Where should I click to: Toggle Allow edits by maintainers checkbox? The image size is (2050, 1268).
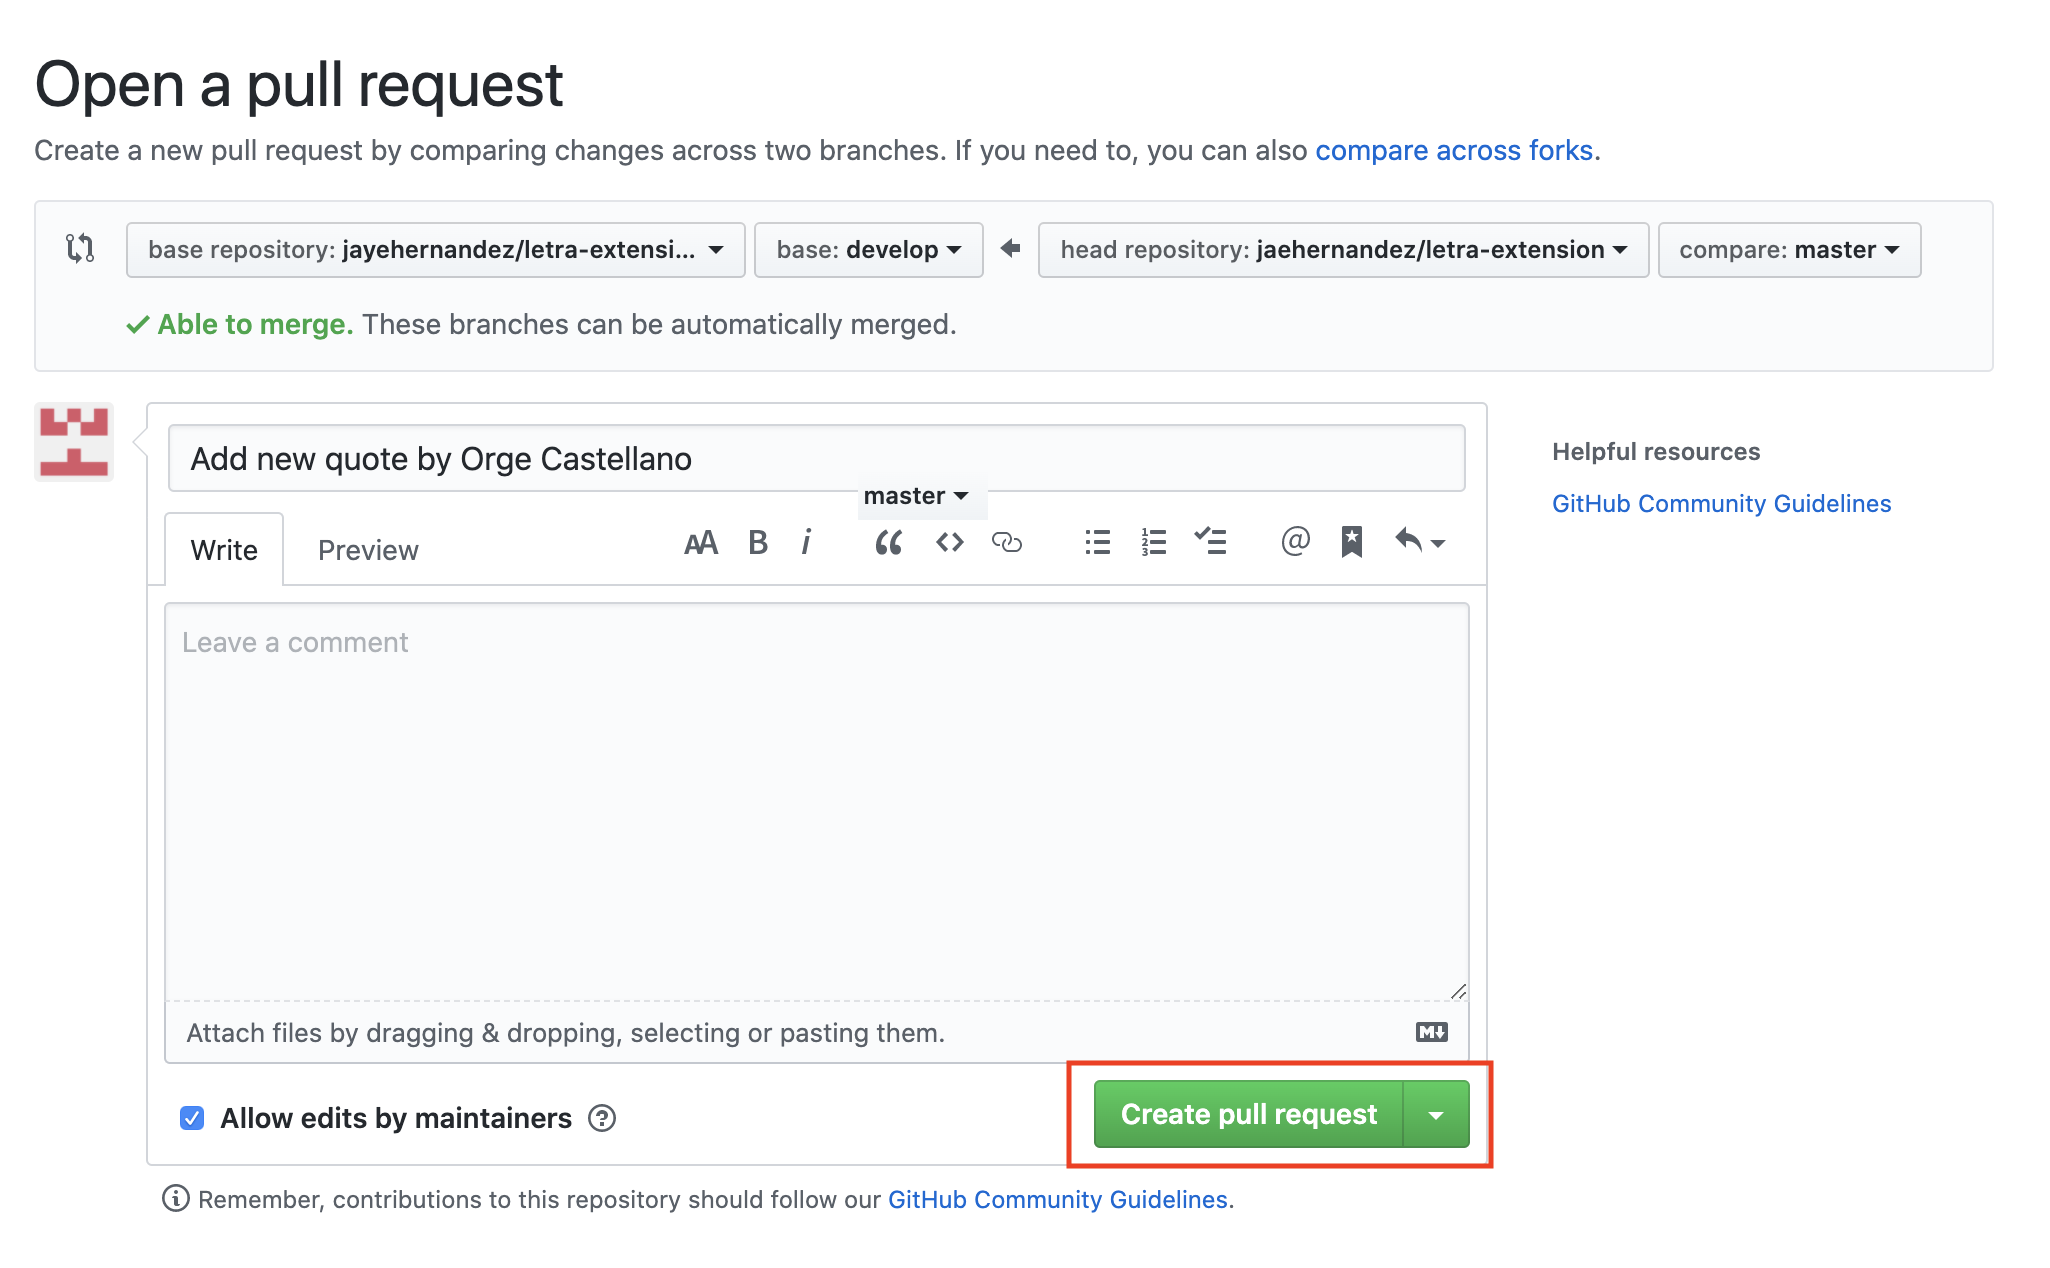coord(192,1118)
